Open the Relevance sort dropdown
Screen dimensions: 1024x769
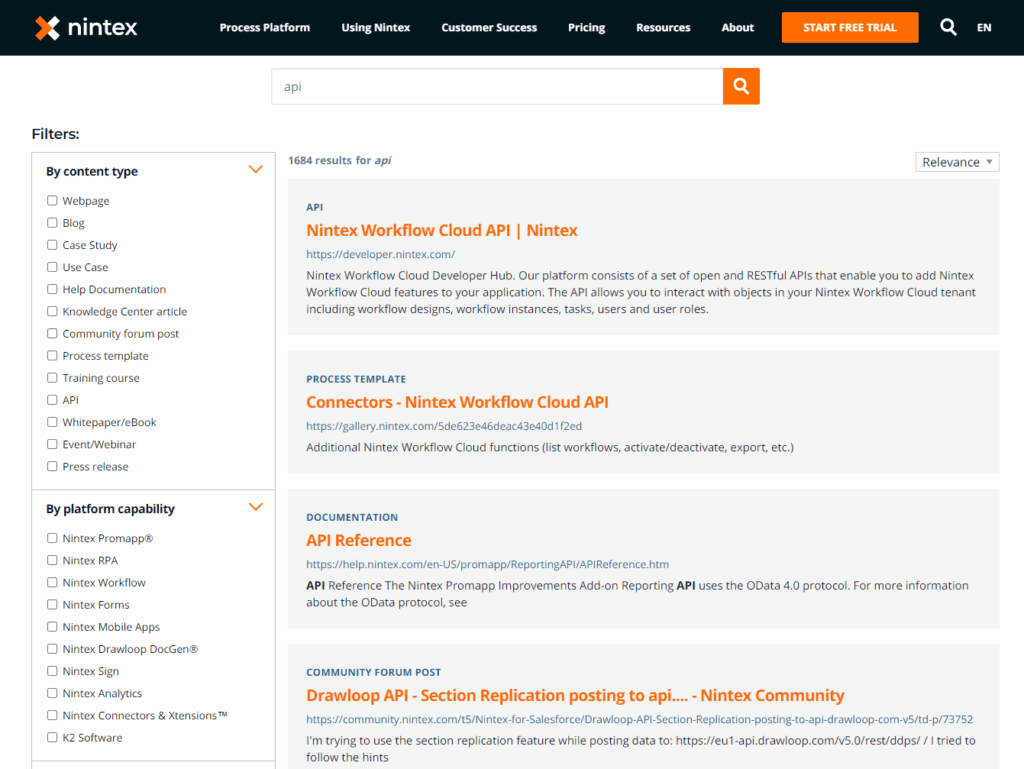(957, 161)
